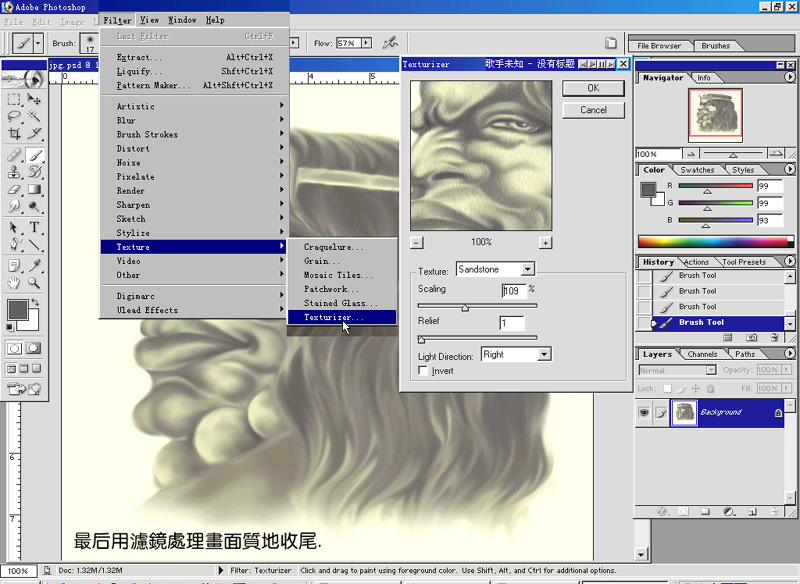Open the Flow percentage arrow
Screen dimensions: 800x584
click(x=367, y=43)
